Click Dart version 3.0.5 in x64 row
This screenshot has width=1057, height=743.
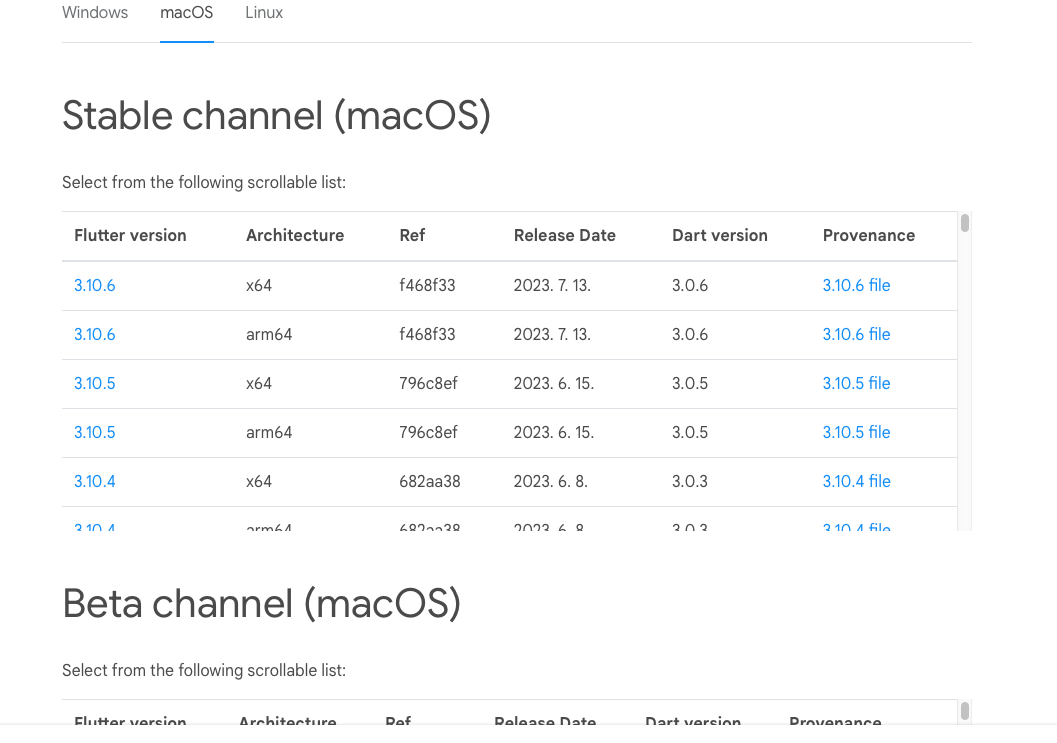pos(690,384)
